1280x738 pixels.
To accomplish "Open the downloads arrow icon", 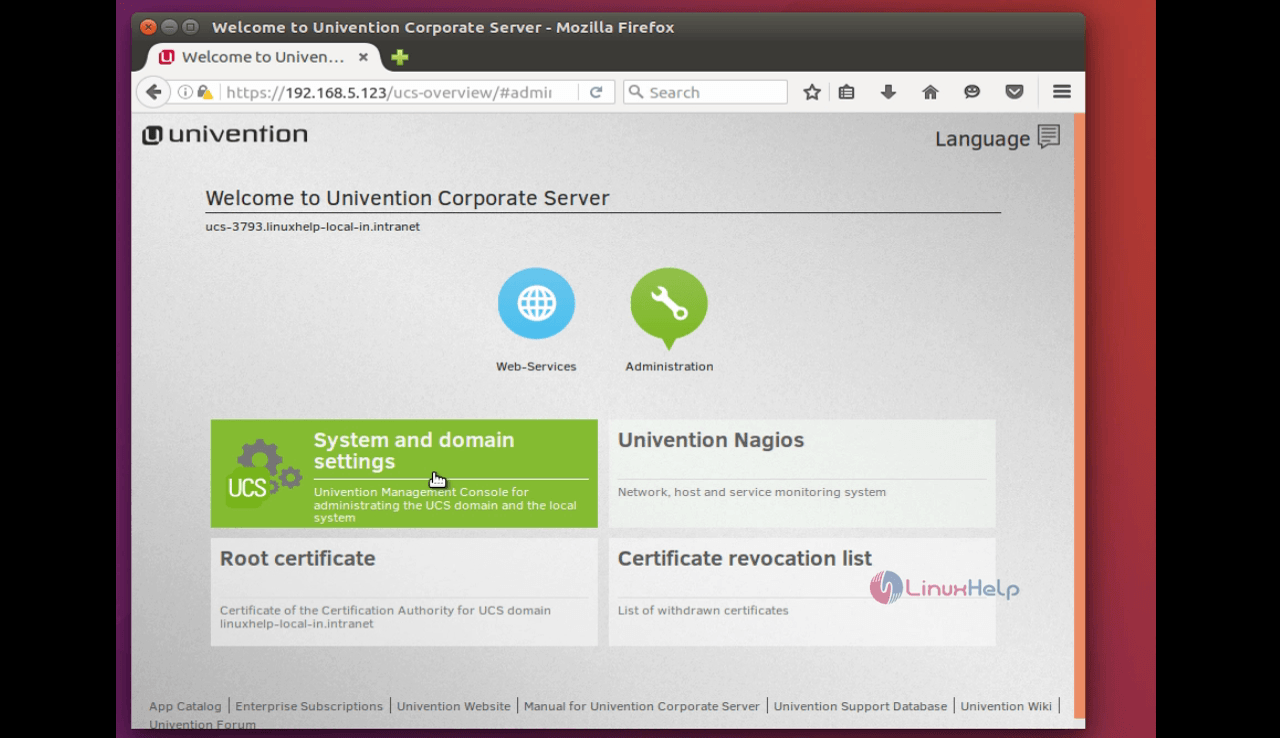I will (888, 92).
